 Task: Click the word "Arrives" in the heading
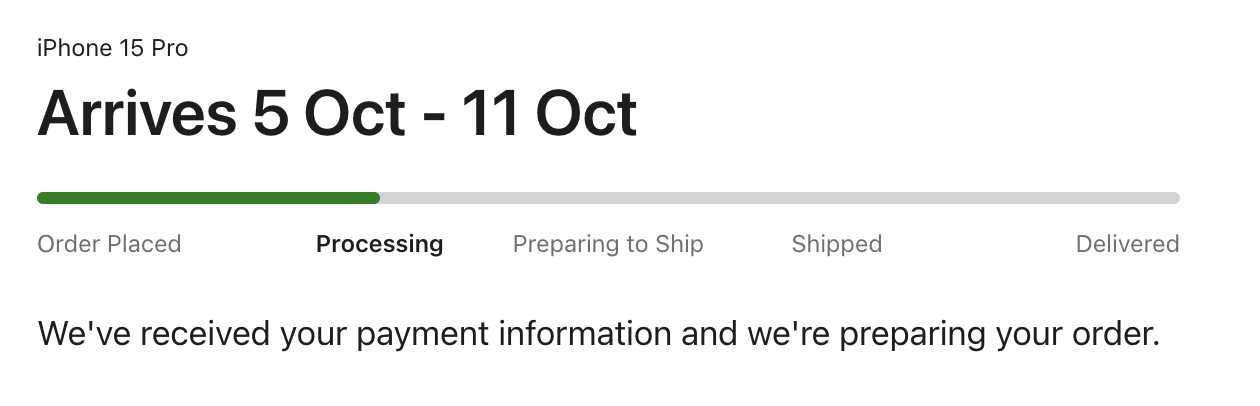click(136, 113)
